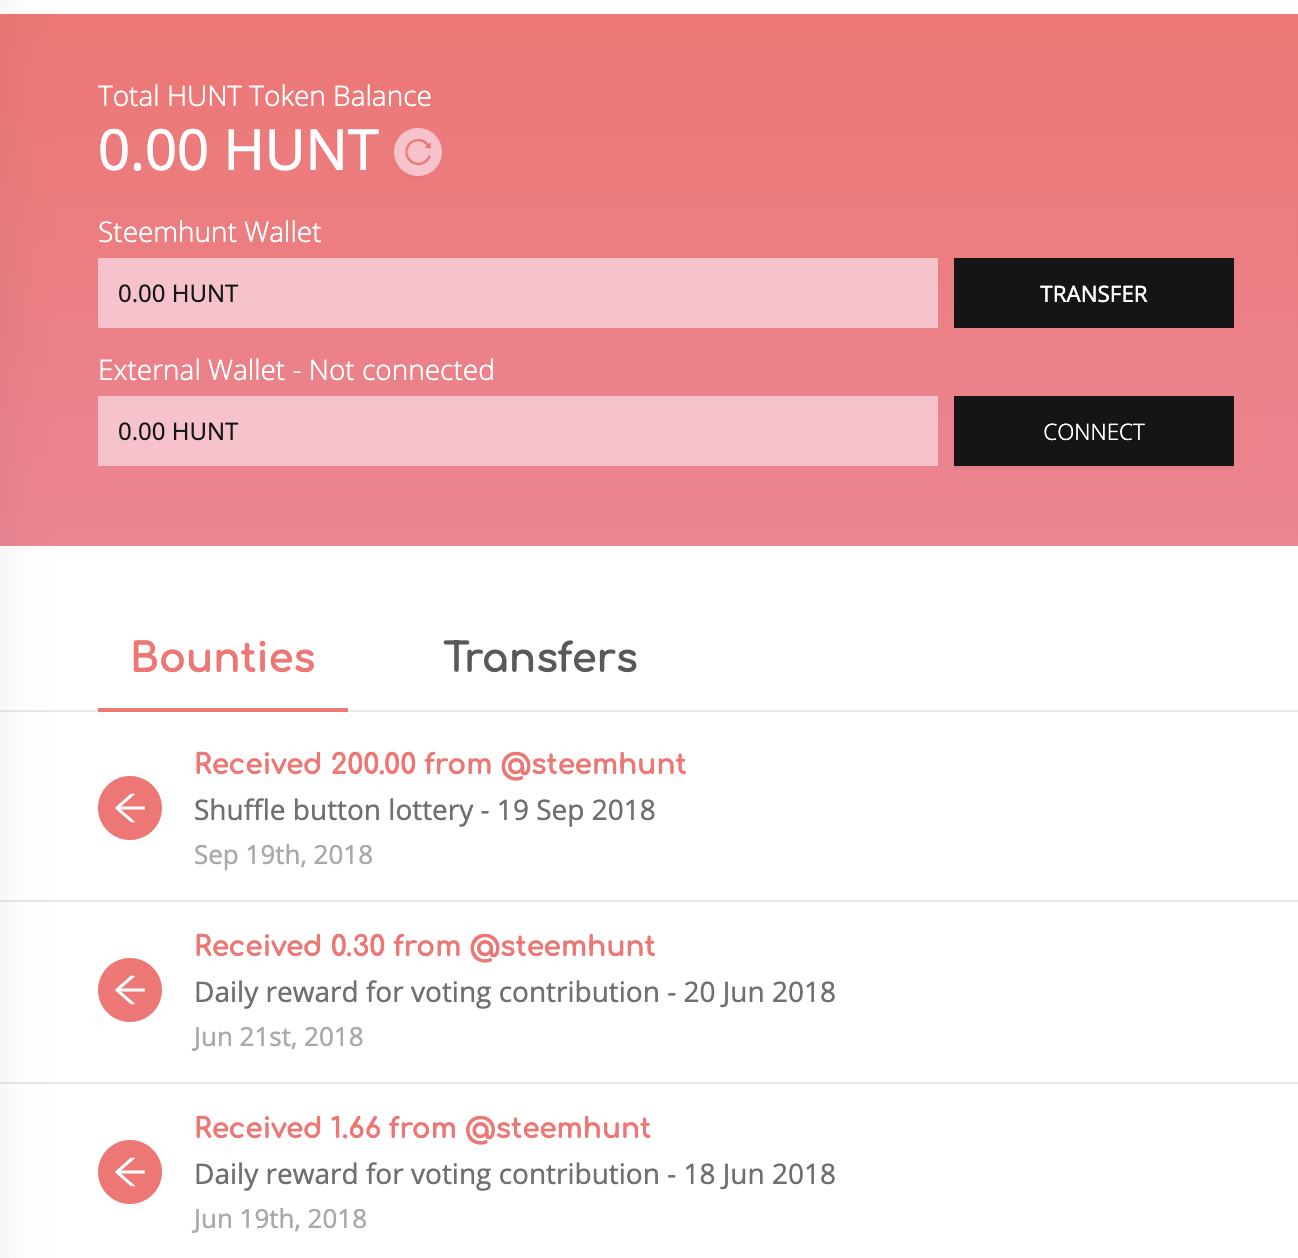
Task: Open Received 200.00 from @steemhunt entry
Action: 440,764
